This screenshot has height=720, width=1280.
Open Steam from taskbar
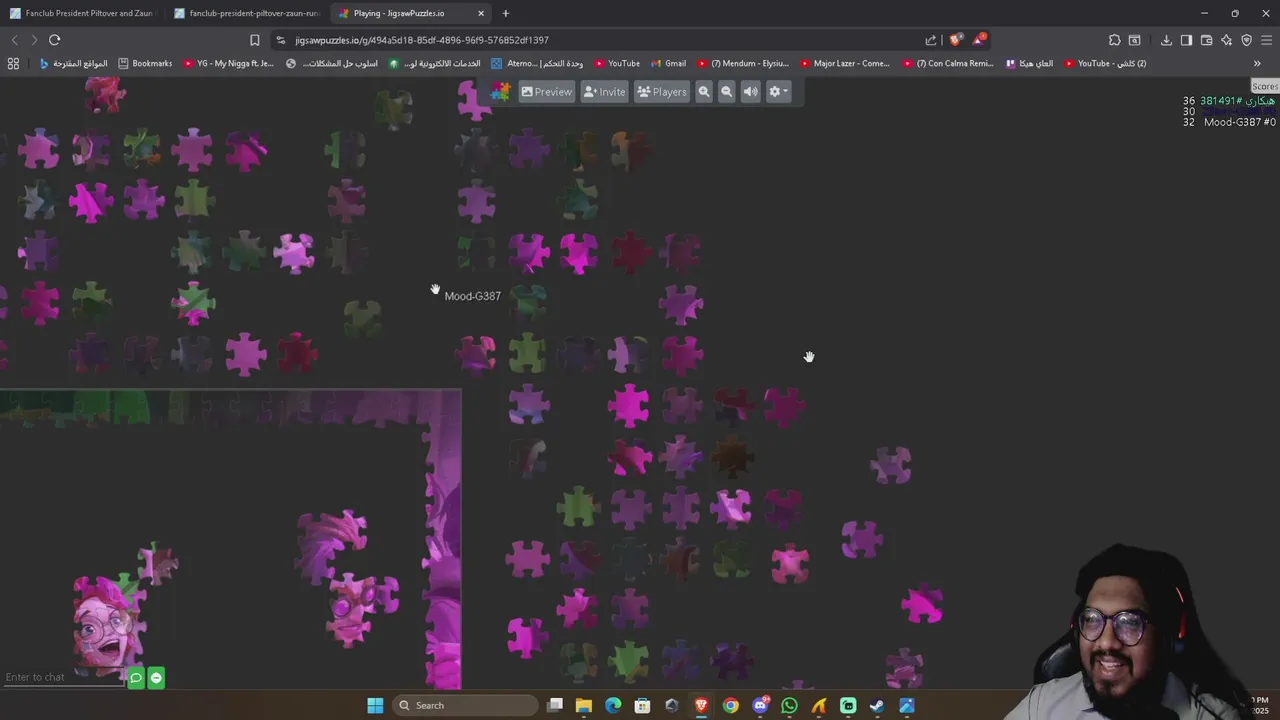tap(877, 705)
